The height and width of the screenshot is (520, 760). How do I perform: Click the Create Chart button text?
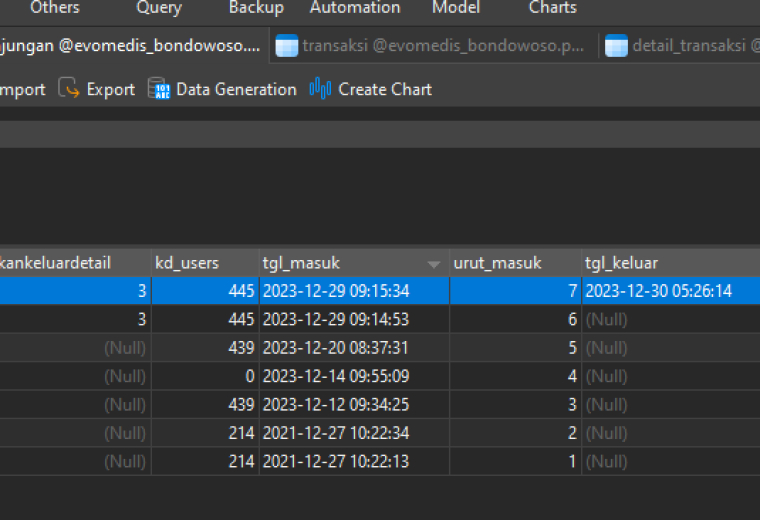[x=385, y=89]
